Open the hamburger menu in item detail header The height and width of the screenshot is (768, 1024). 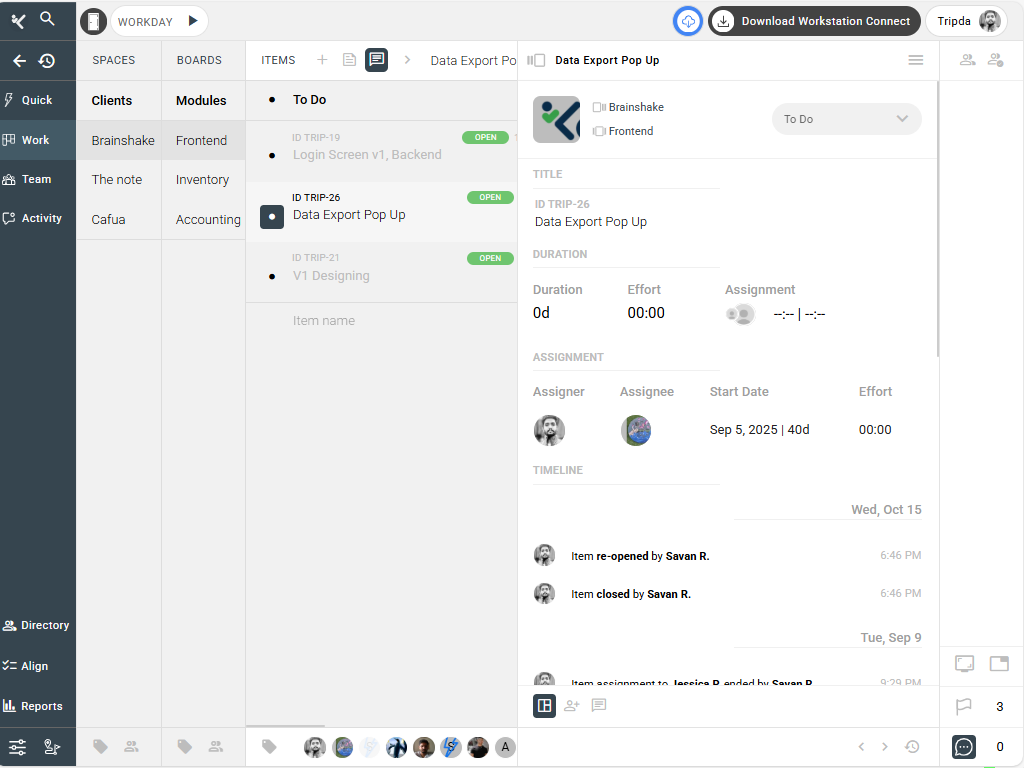pos(915,60)
